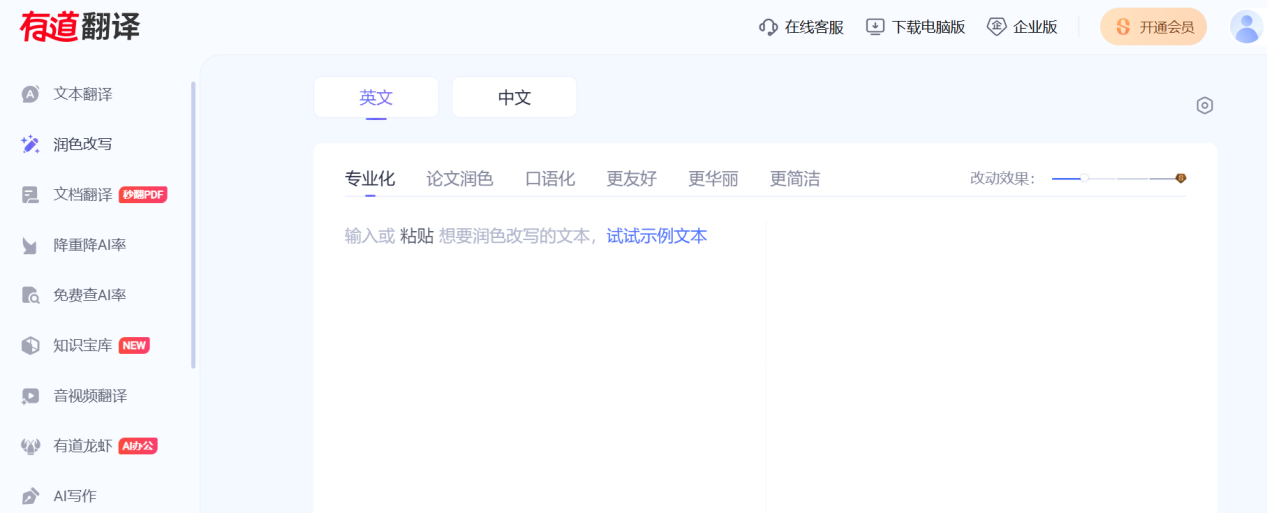Click the 秒翻PDF badge
The width and height of the screenshot is (1267, 513).
tap(143, 195)
